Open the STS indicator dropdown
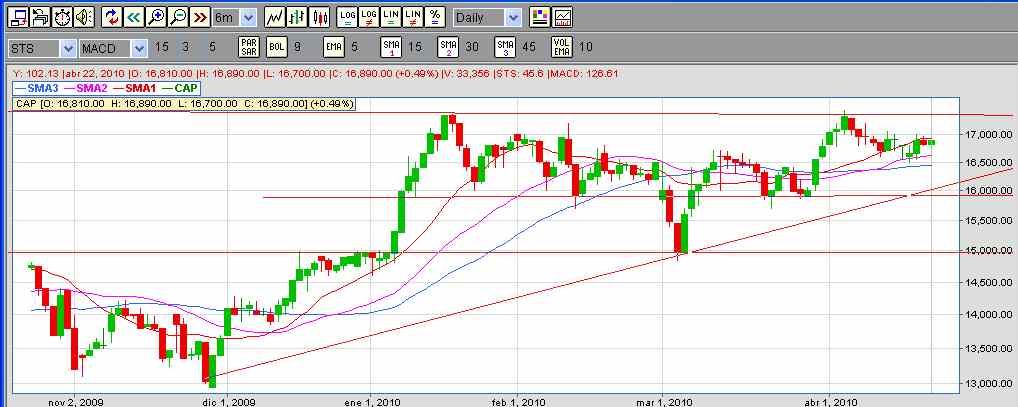The image size is (1018, 407). click(x=69, y=48)
